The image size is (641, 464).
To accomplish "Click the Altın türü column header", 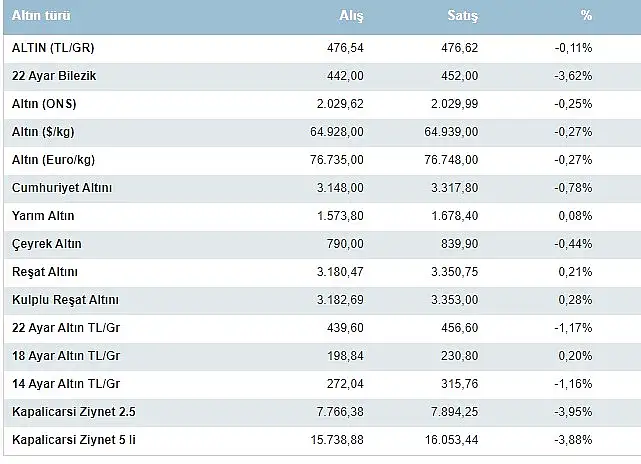I will pos(41,16).
